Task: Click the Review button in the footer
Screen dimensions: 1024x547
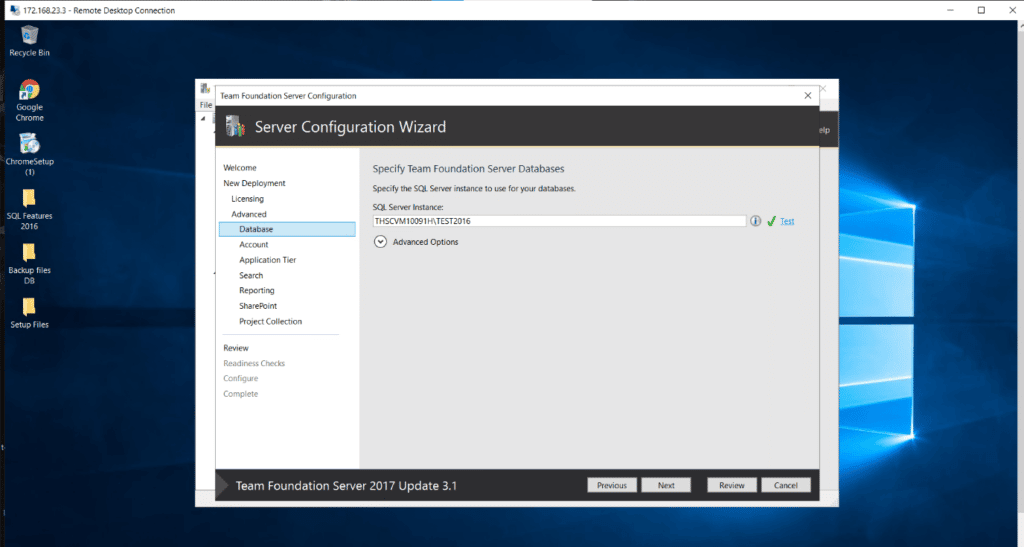Action: point(731,485)
